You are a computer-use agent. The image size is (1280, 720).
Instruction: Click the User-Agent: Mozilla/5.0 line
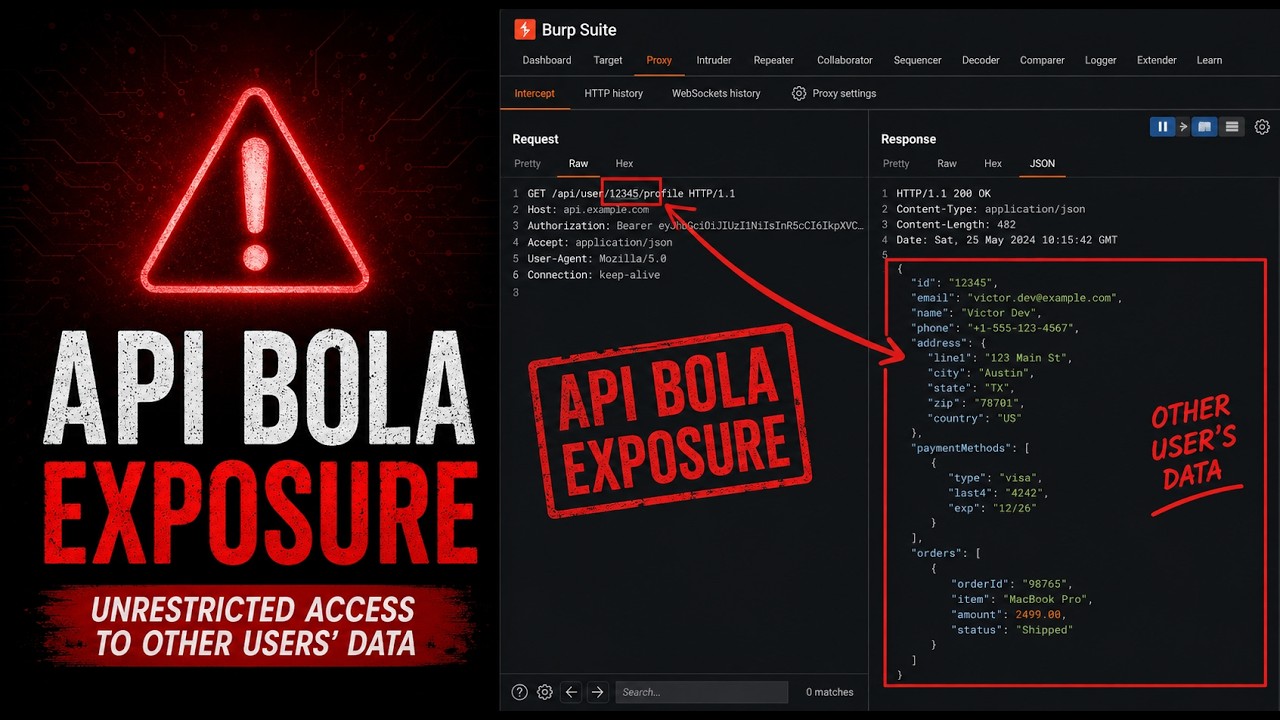pos(597,258)
